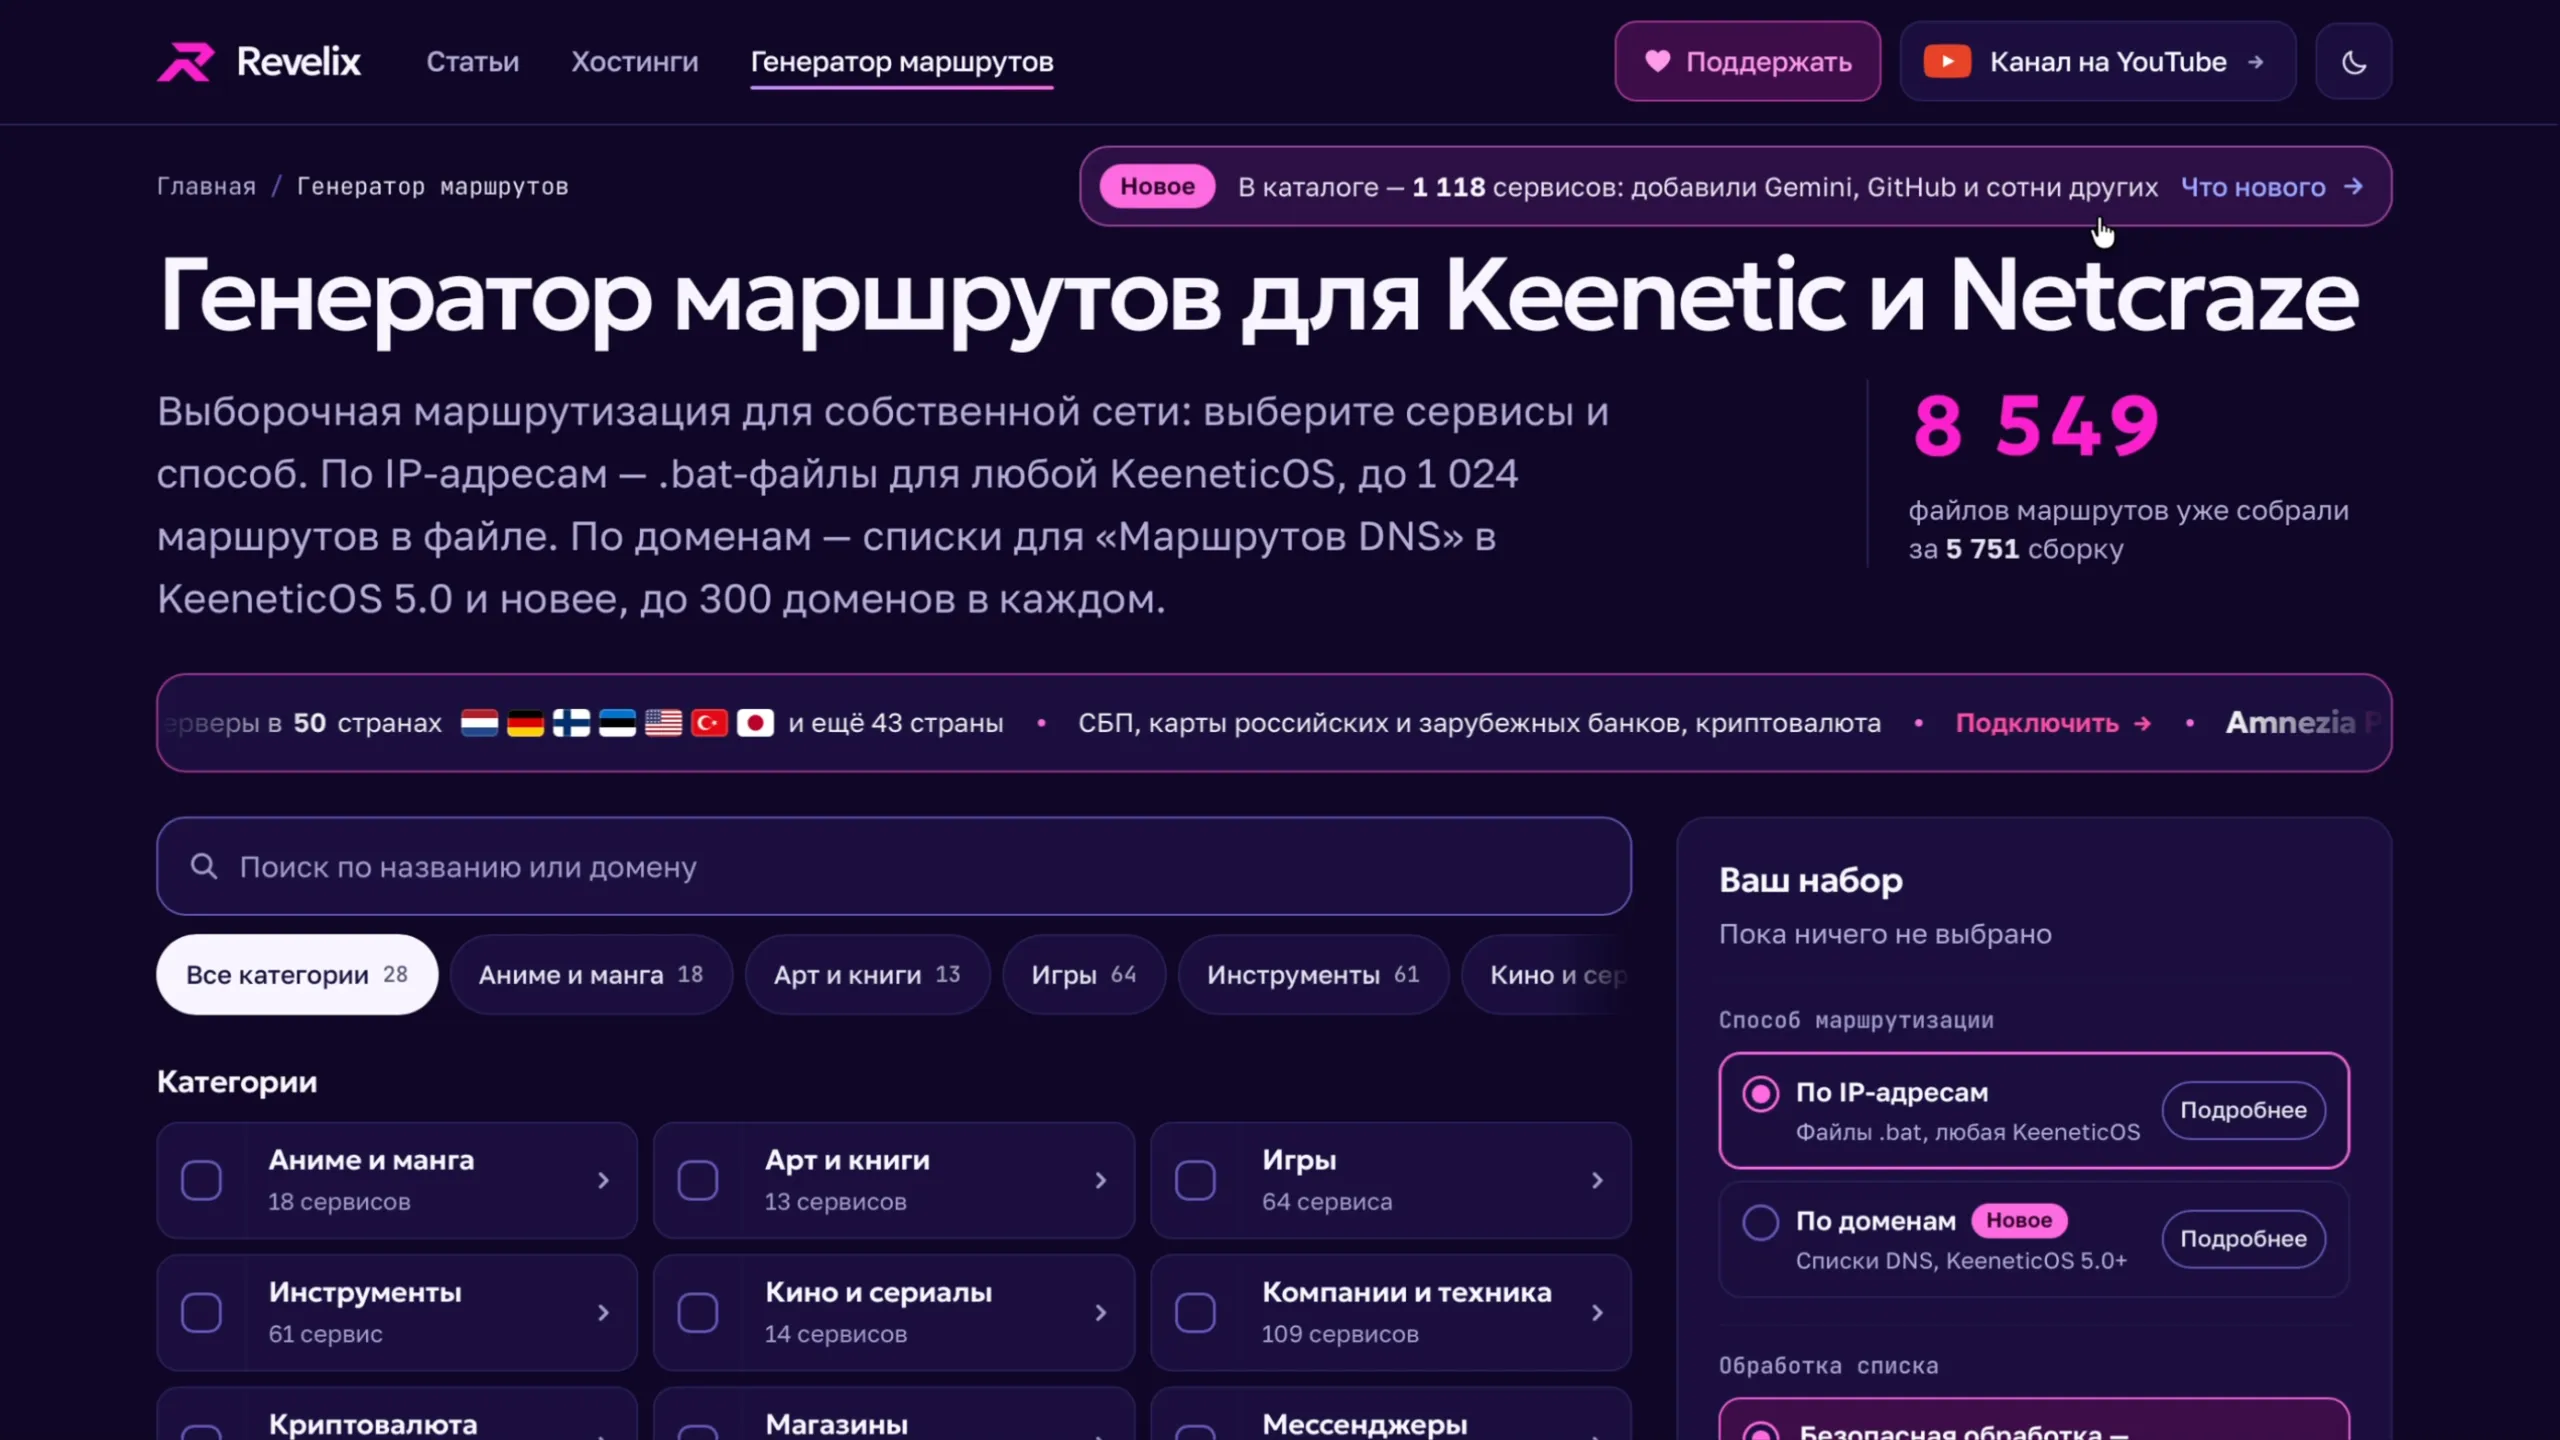
Task: Click the Netherlands flag icon
Action: click(x=479, y=723)
